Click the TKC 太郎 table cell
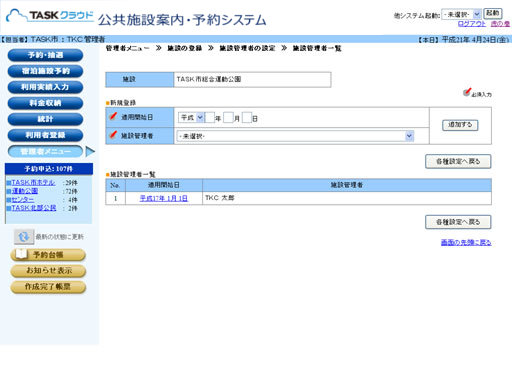 click(x=347, y=198)
